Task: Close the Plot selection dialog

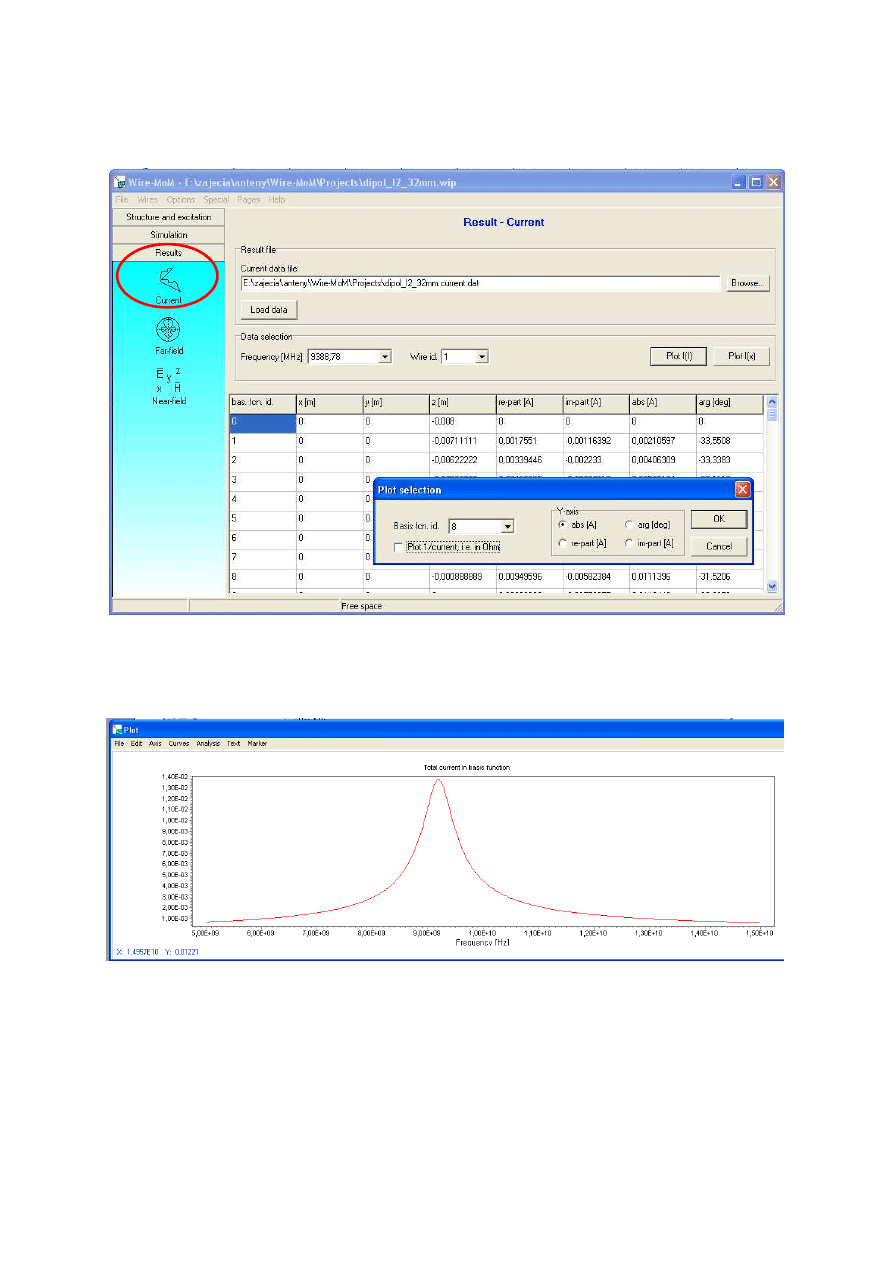Action: click(x=742, y=490)
